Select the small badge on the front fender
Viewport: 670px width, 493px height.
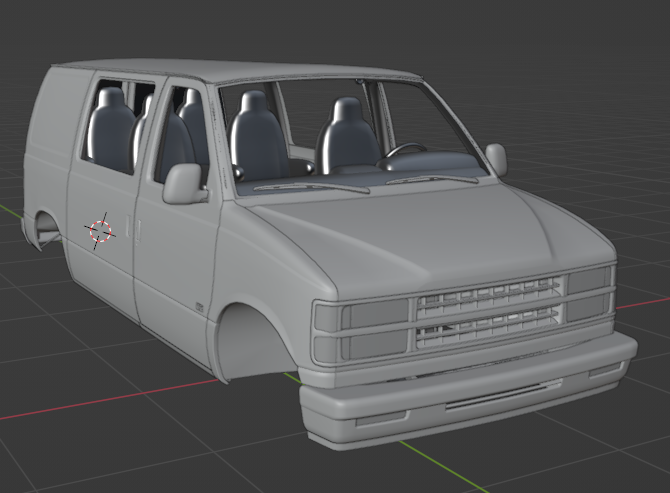coord(199,306)
